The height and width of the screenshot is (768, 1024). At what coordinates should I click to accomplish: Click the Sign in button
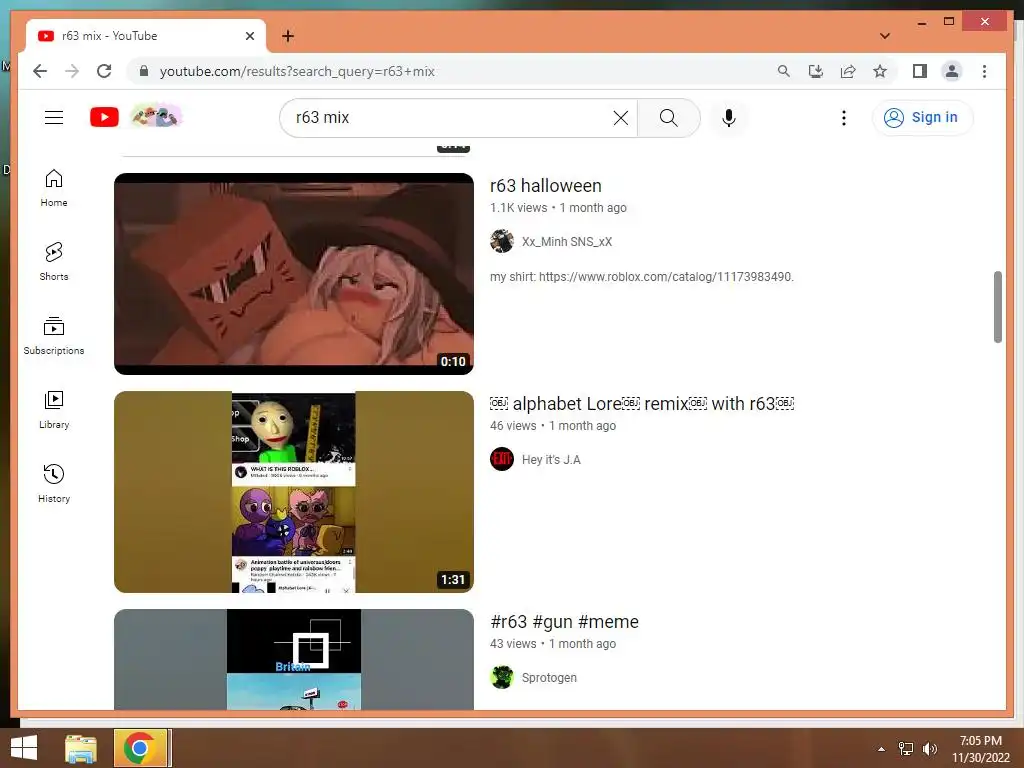pyautogui.click(x=922, y=118)
